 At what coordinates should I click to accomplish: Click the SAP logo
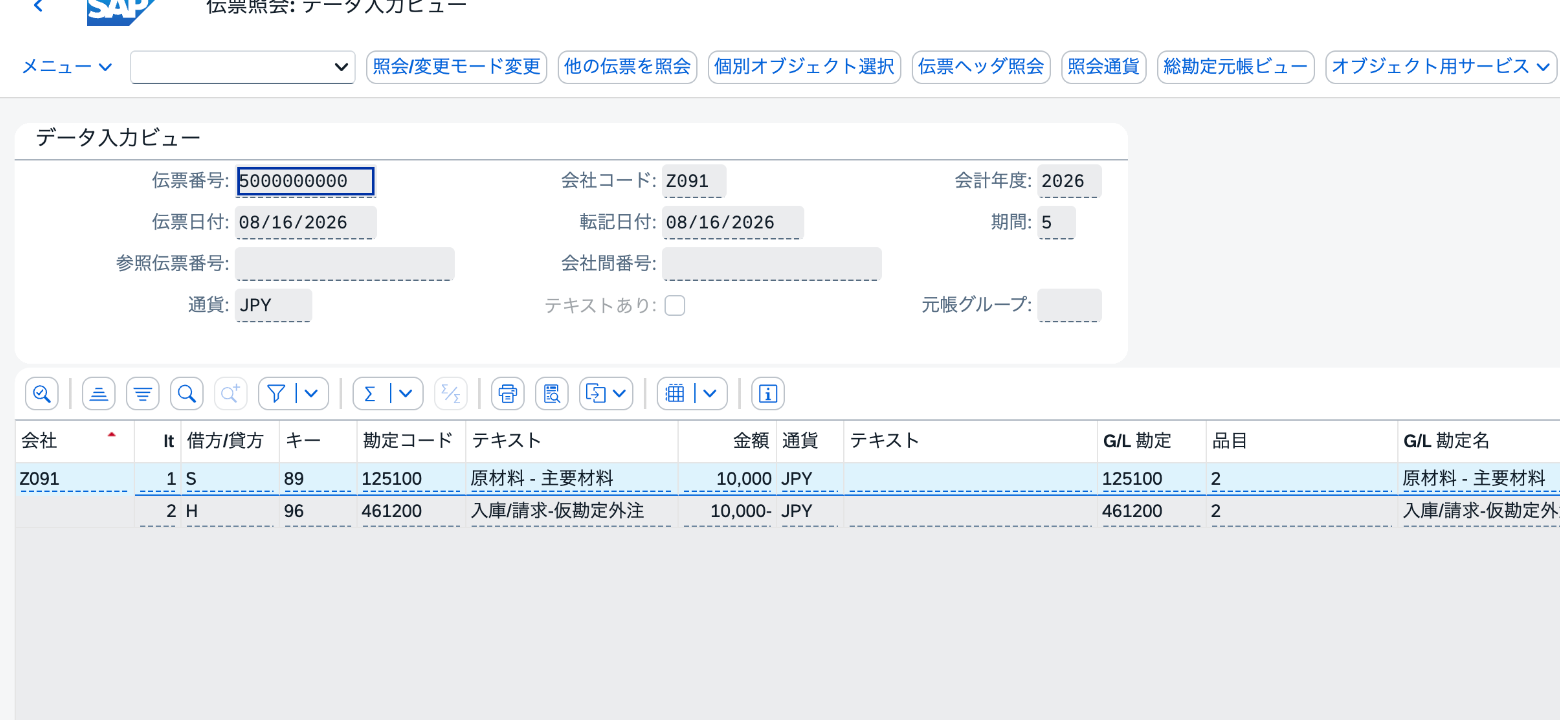coord(121,11)
